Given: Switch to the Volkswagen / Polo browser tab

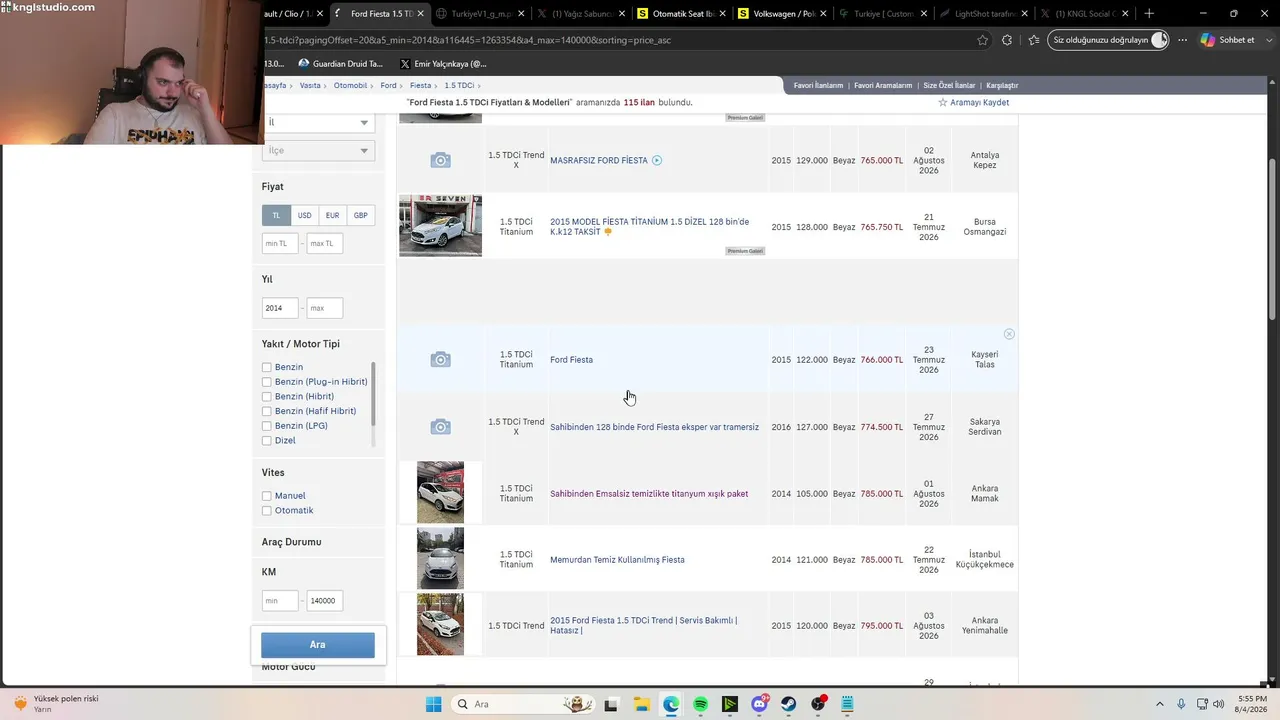Looking at the screenshot, I should [x=783, y=14].
